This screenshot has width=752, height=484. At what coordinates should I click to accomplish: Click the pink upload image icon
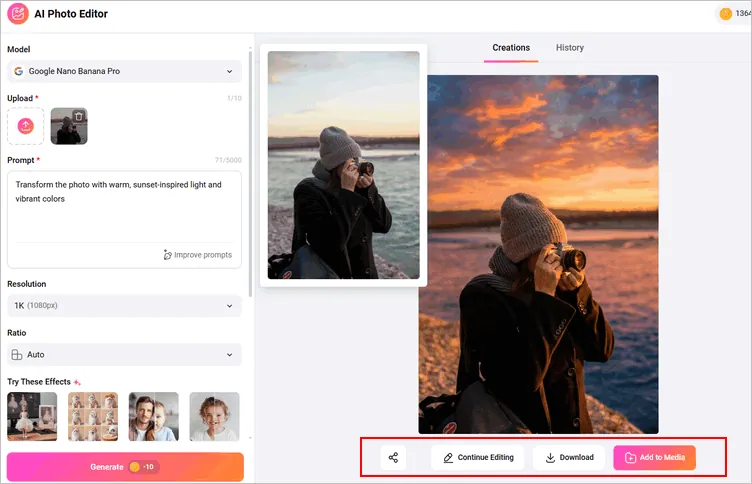[25, 126]
